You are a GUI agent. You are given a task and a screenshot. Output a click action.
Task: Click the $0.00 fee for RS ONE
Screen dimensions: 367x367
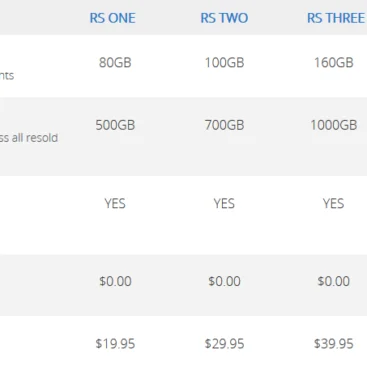coord(115,281)
